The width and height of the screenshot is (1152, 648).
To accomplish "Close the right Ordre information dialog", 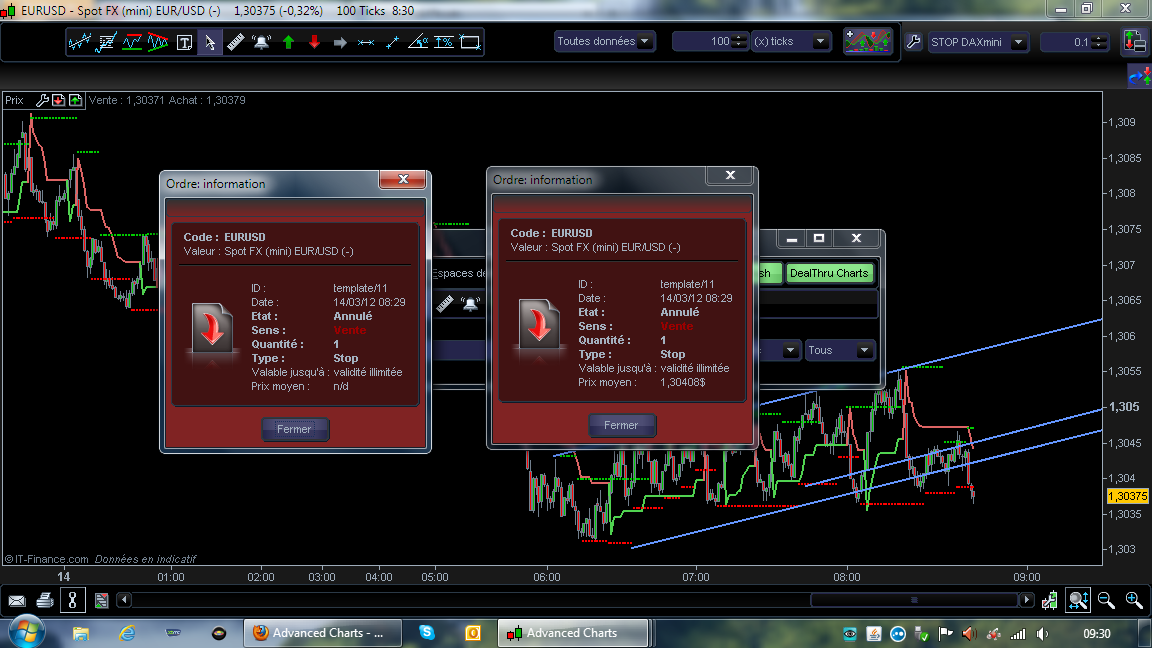I will (730, 175).
